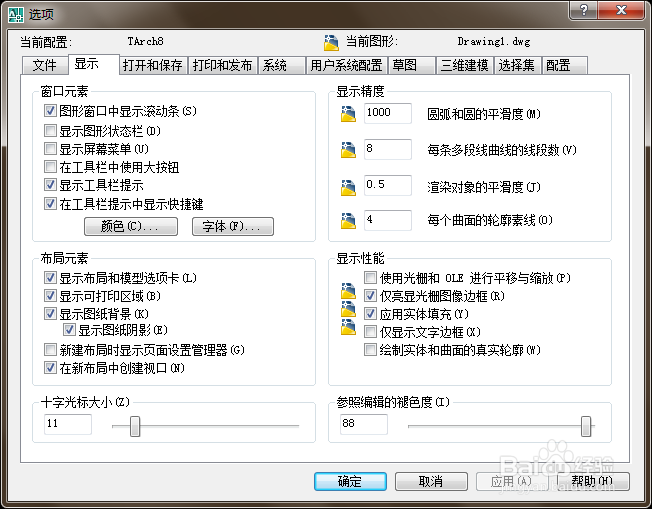
Task: Click the 帮助(H) button
Action: 593,482
